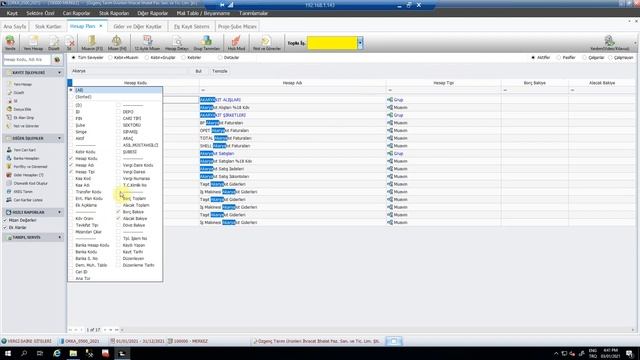Click the Yenile refresh toolbar icon

pos(10,42)
